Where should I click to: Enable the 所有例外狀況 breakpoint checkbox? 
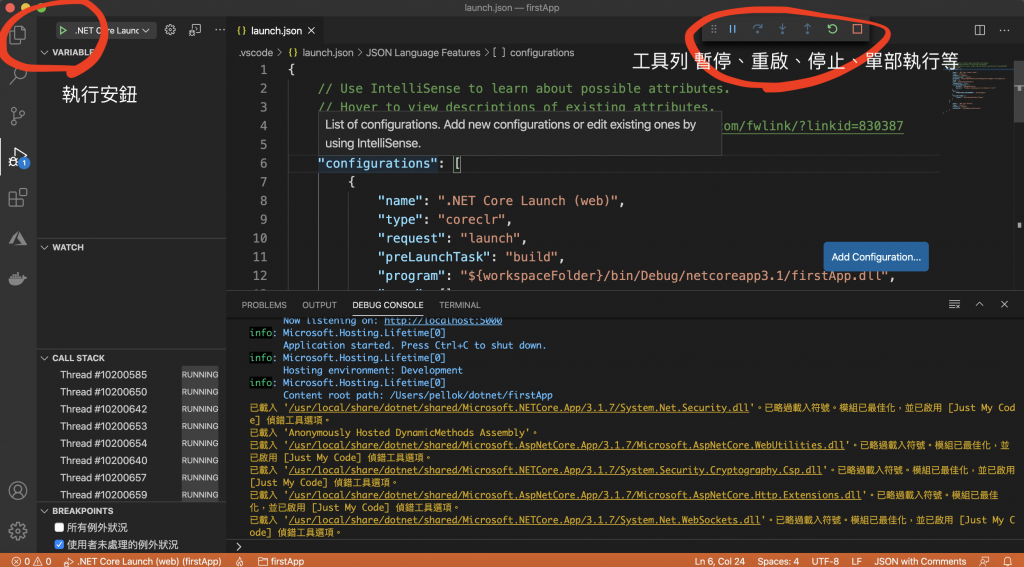click(x=59, y=527)
